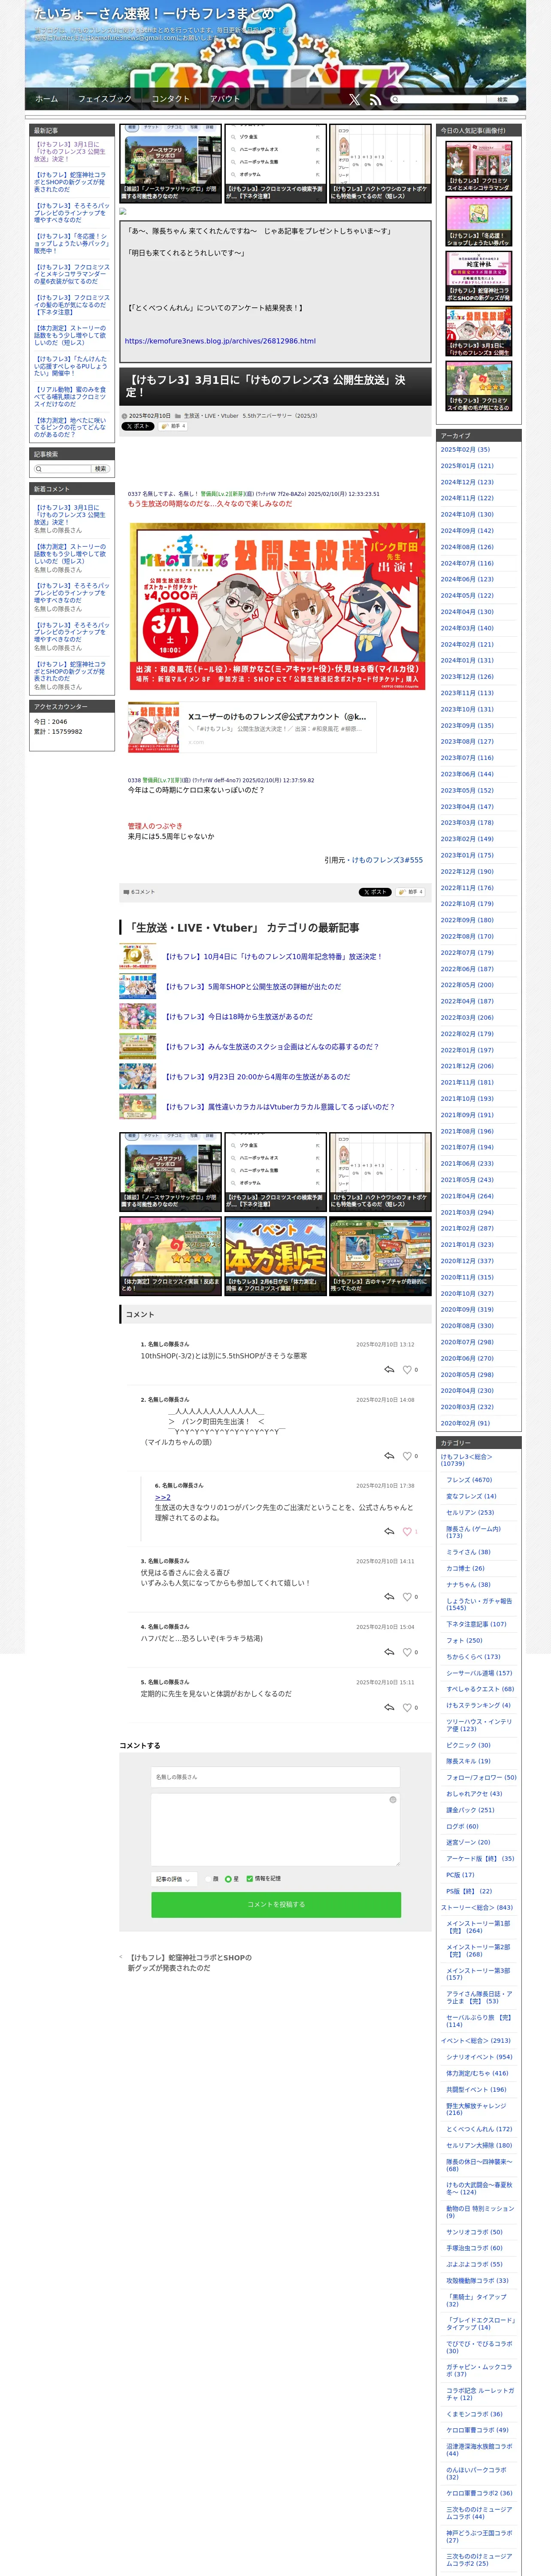Screen dimensions: 551x2576
Task: Click the pink heart on comment 6
Action: click(407, 1531)
